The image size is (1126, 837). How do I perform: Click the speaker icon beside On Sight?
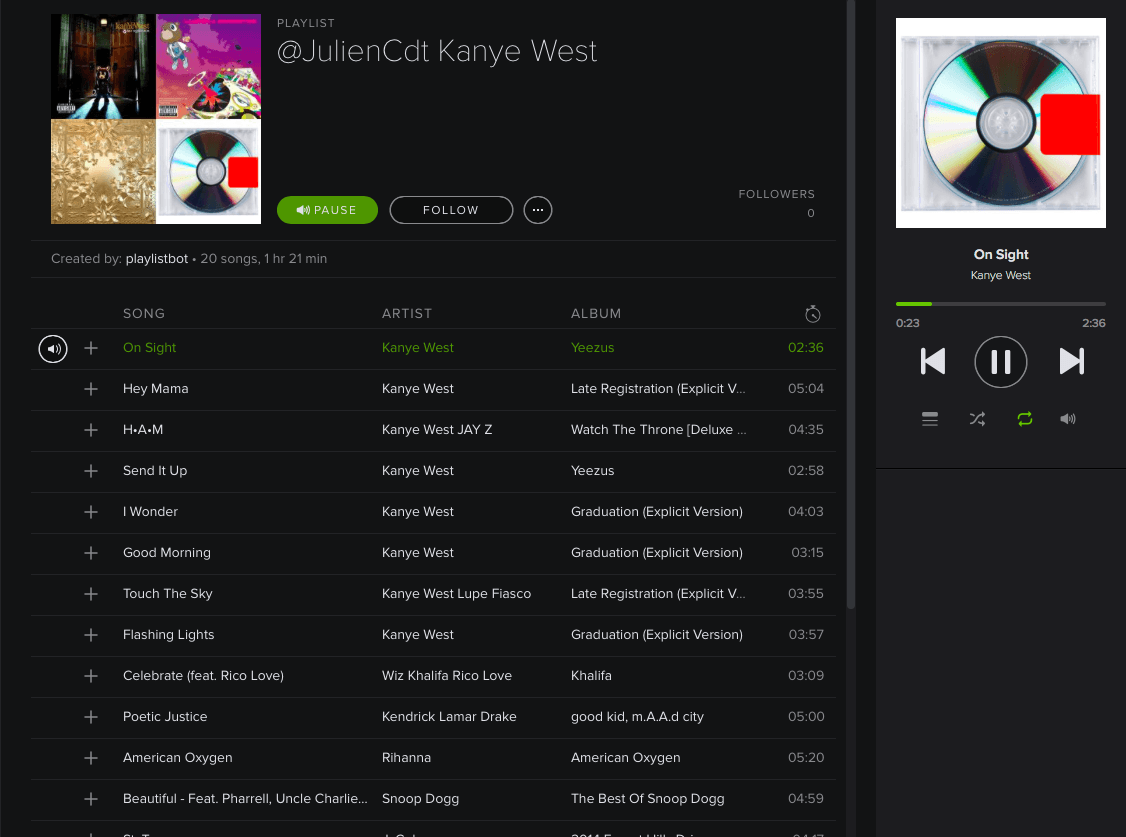(52, 349)
